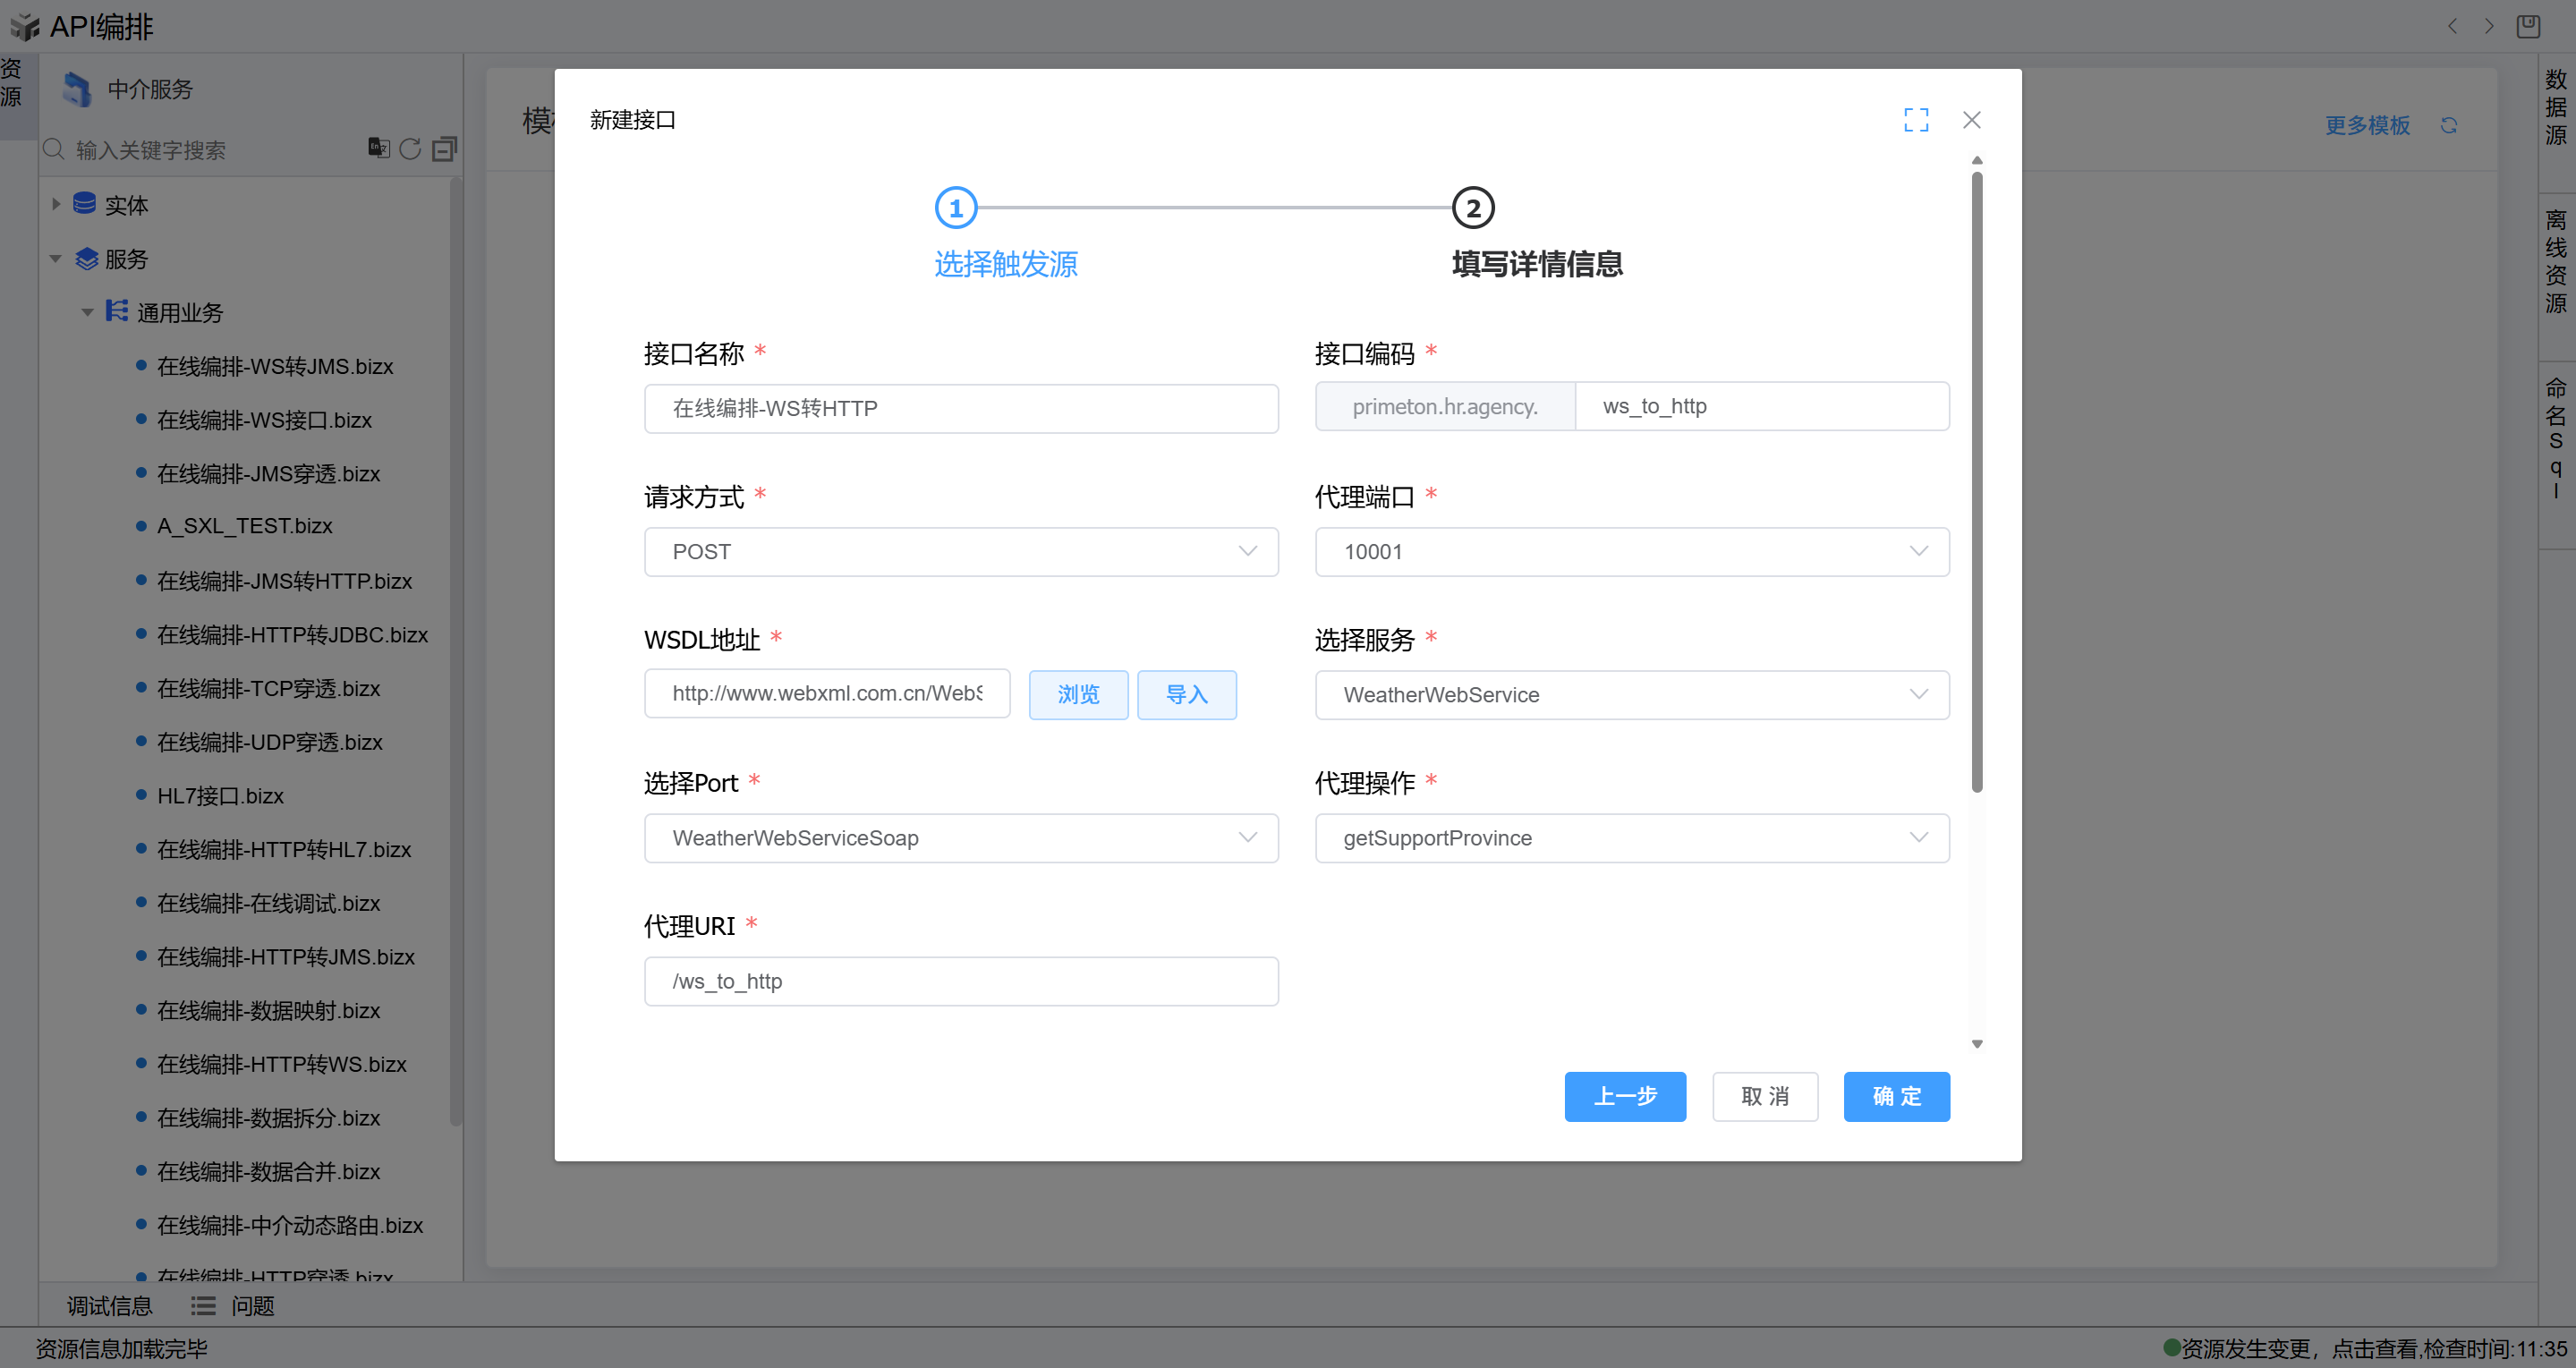The height and width of the screenshot is (1368, 2576).
Task: Click step 1 circle 选择触发源
Action: (955, 208)
